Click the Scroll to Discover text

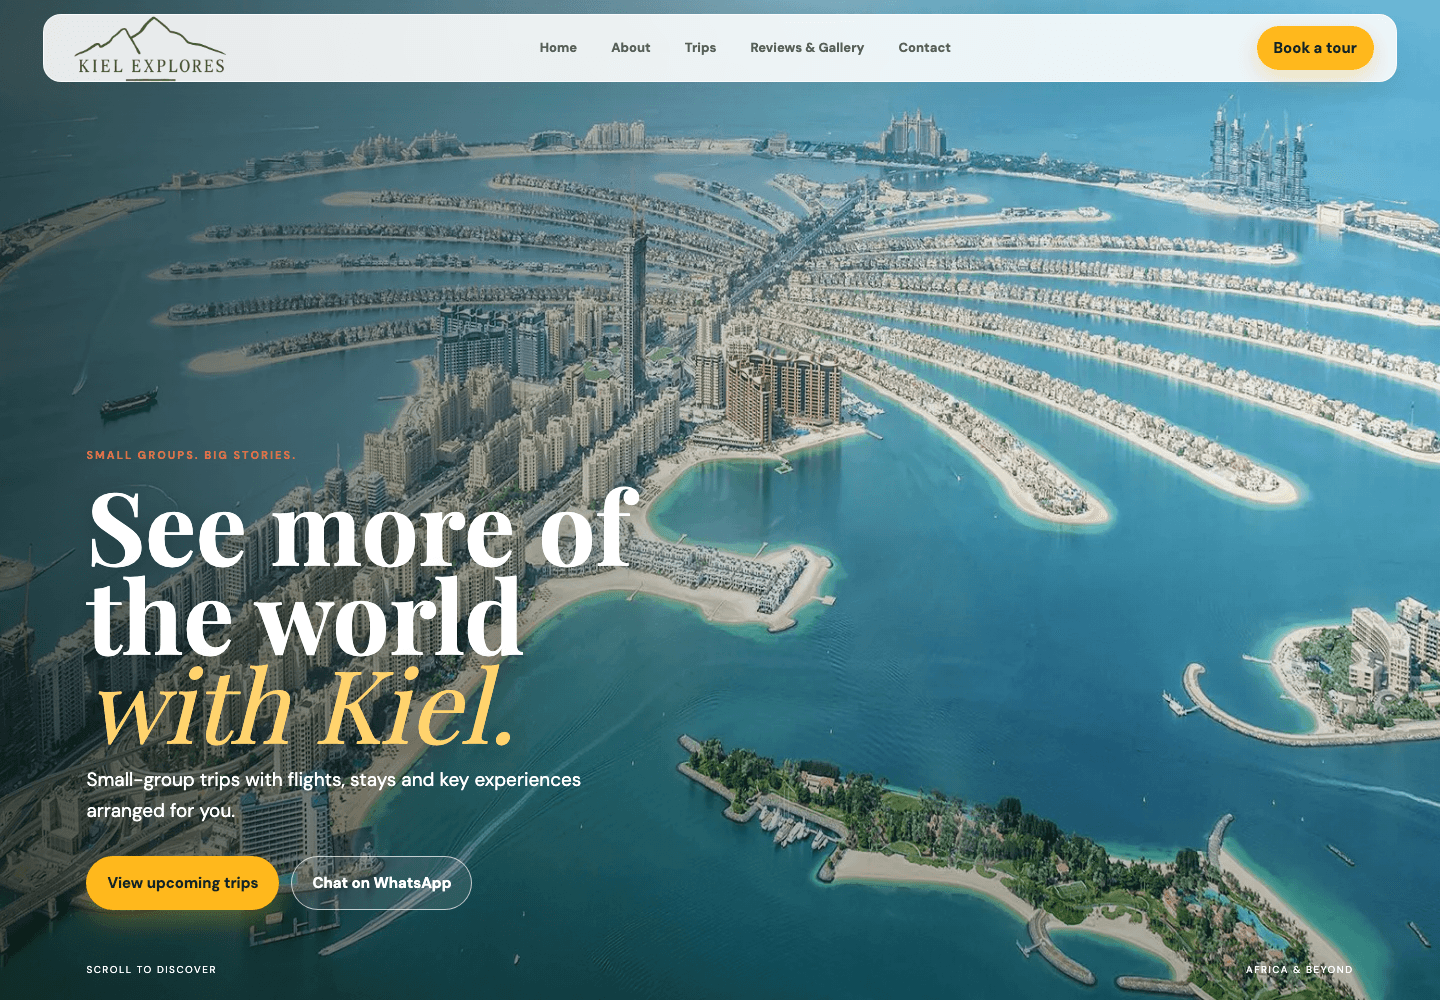[151, 970]
